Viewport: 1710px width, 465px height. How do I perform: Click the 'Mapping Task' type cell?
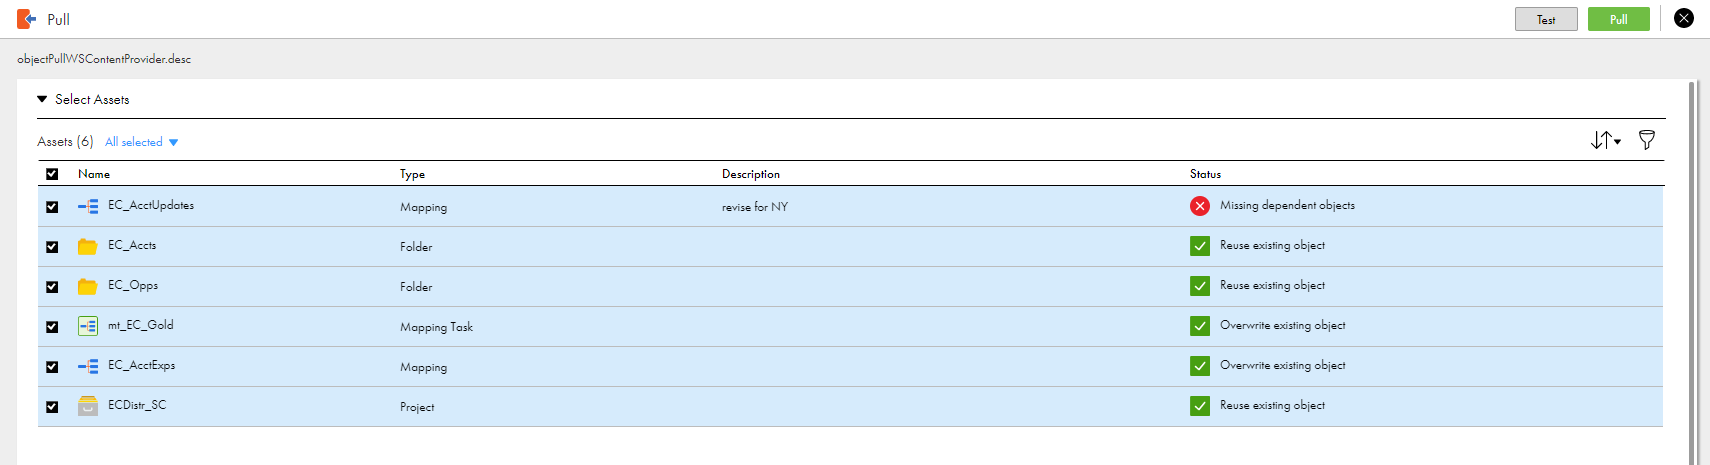[436, 327]
